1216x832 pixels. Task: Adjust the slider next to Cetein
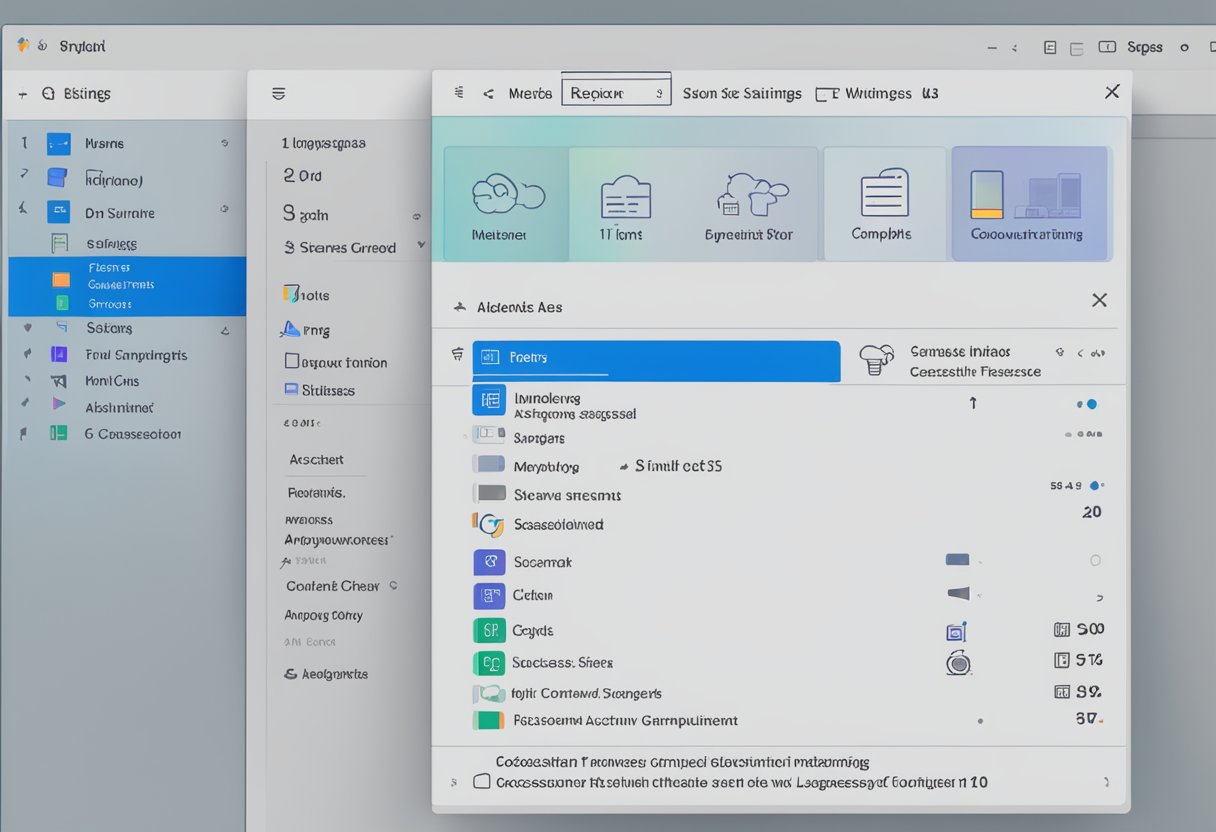pos(958,594)
